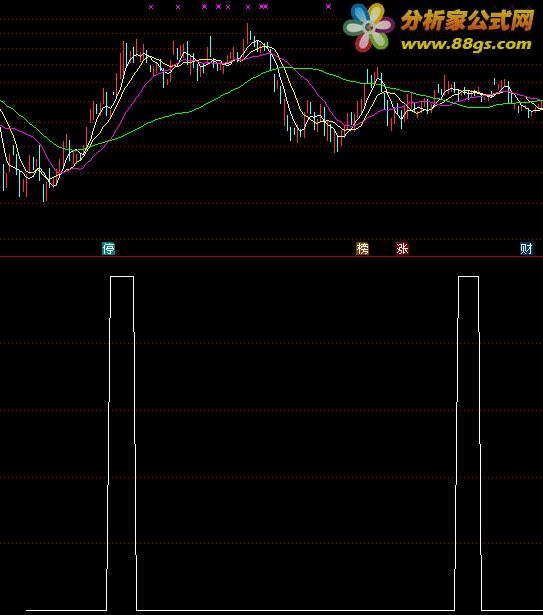The height and width of the screenshot is (615, 543).
Task: Click the left rising edge of first white pulse
Action: pos(109,443)
